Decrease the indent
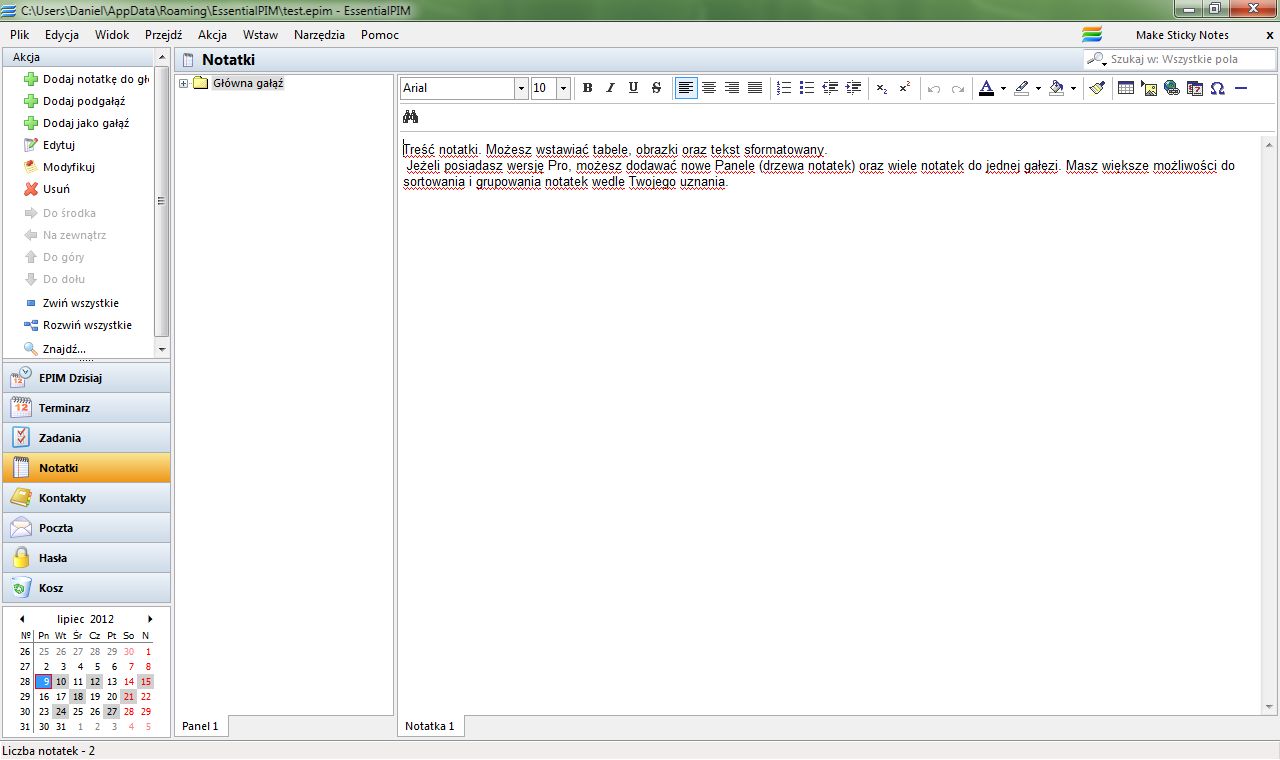The width and height of the screenshot is (1280, 760). pos(830,88)
